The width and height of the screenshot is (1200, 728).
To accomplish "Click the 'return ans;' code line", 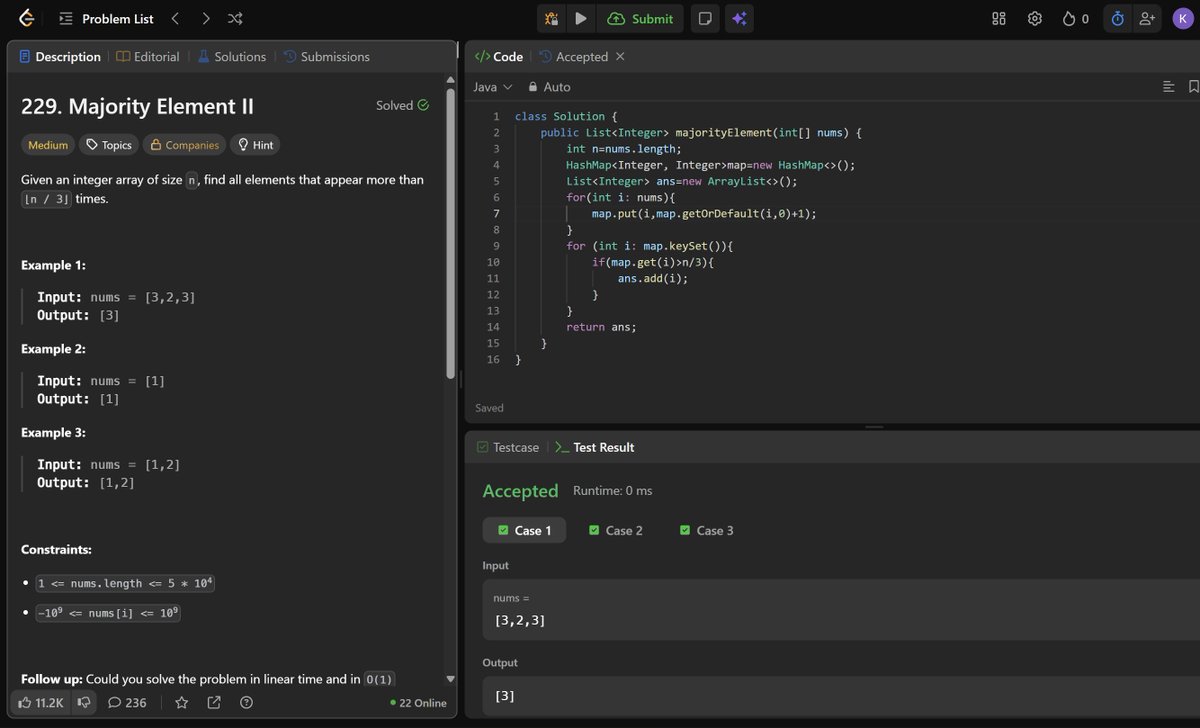I will click(x=601, y=327).
